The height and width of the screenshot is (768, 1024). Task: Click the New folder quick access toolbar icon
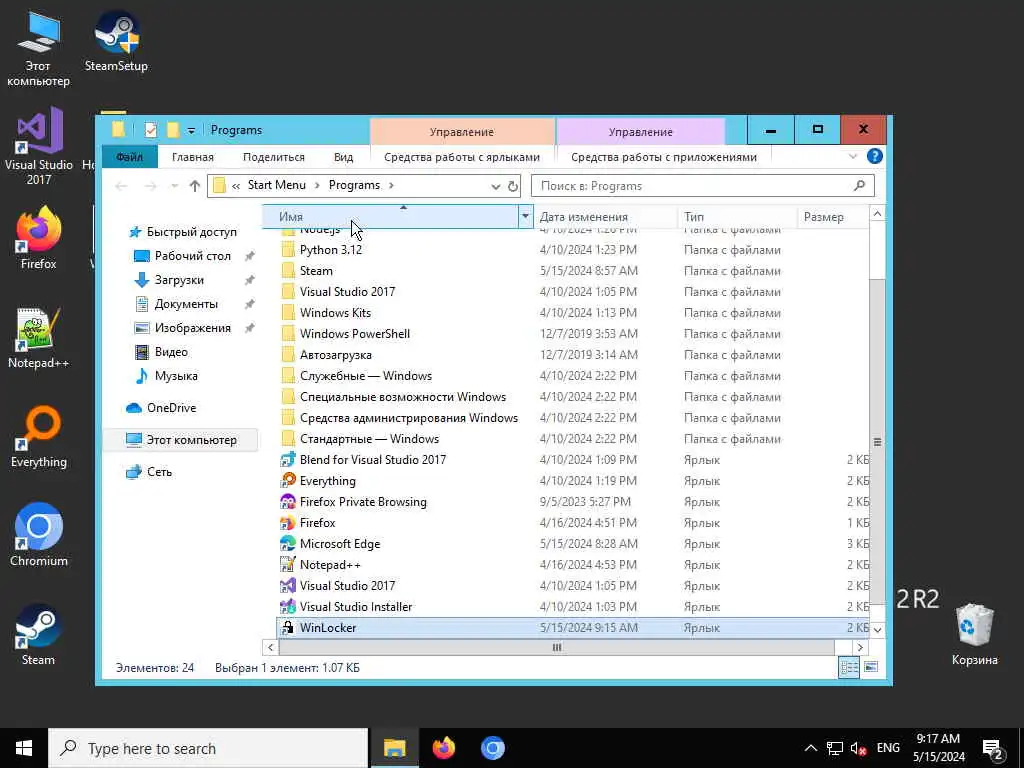click(172, 130)
